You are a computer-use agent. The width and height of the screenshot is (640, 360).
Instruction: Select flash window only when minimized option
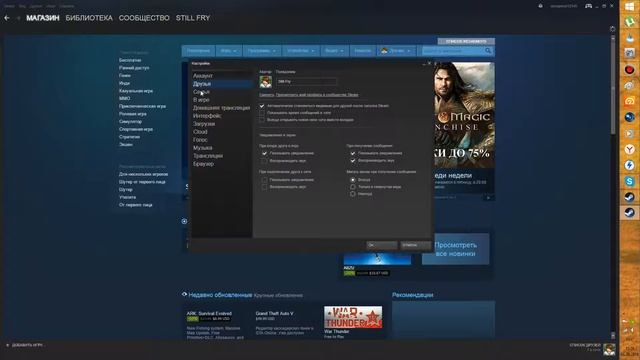pyautogui.click(x=353, y=187)
